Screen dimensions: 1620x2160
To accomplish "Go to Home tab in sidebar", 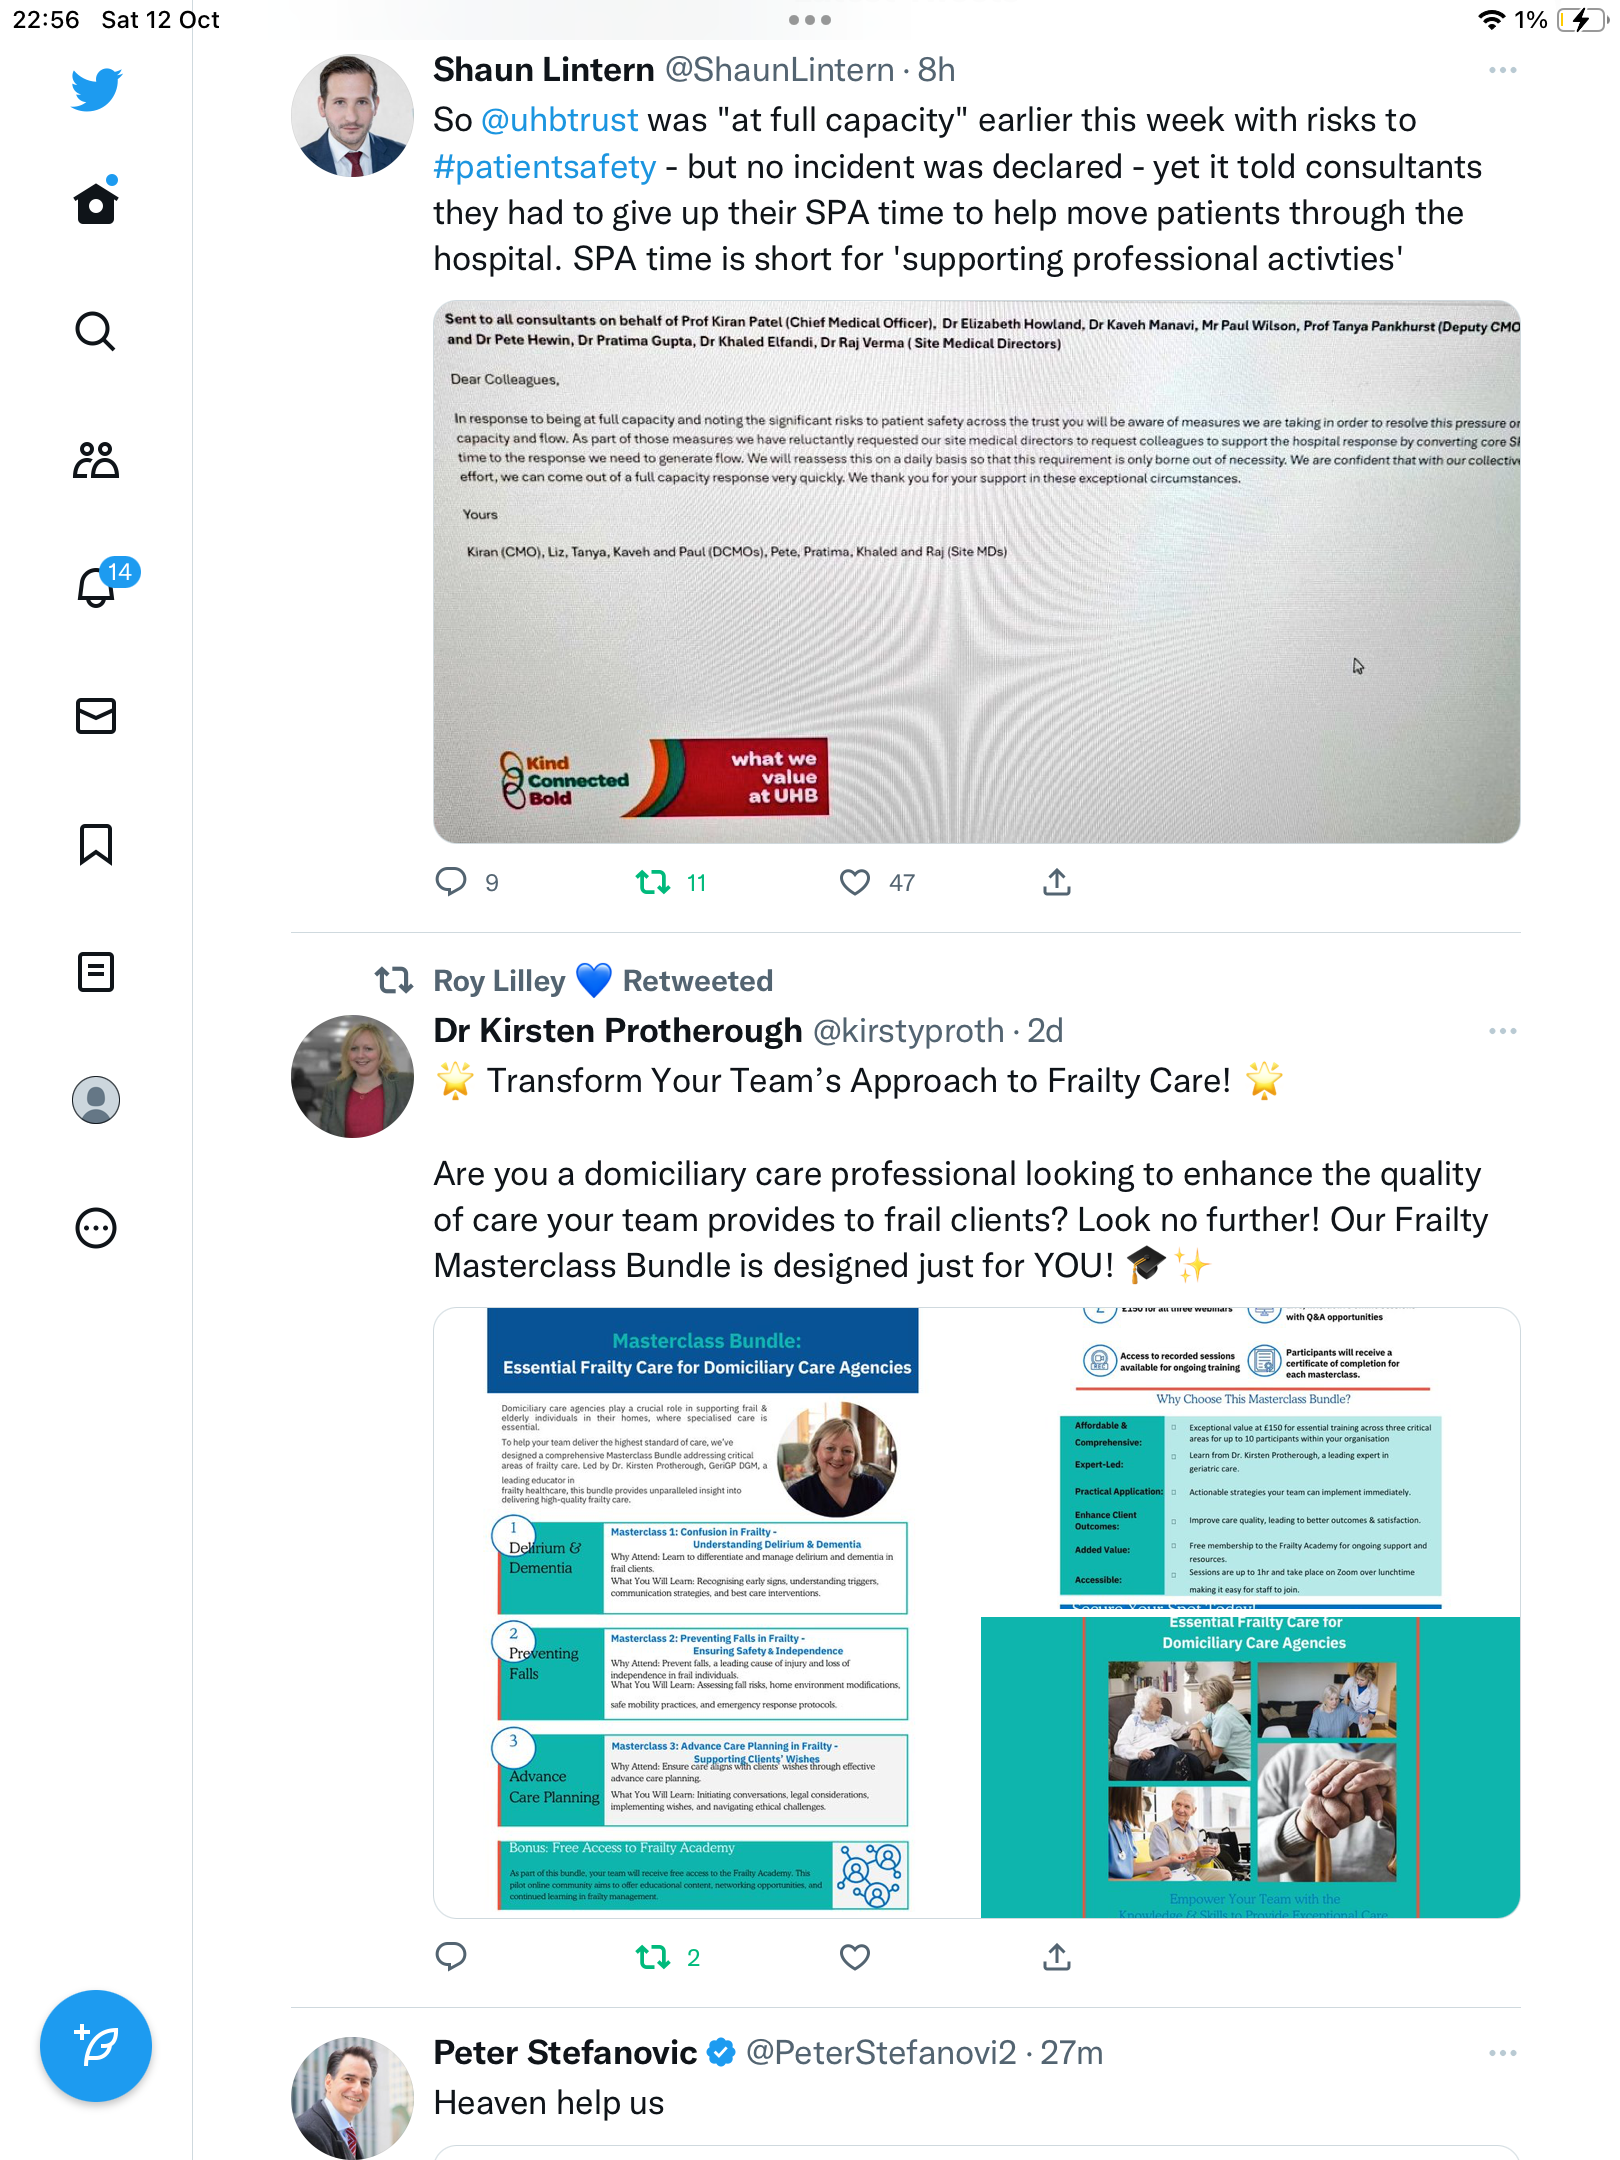I will tap(96, 201).
